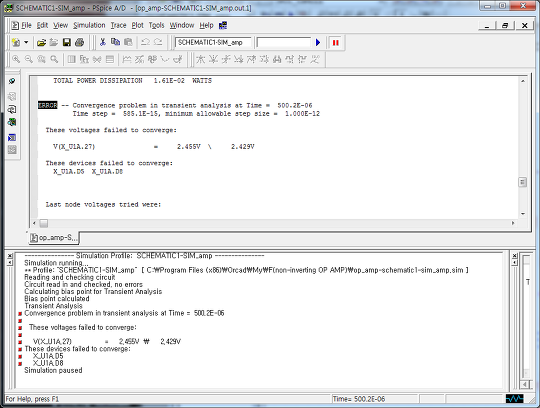Open the Simulation menu

89,25
